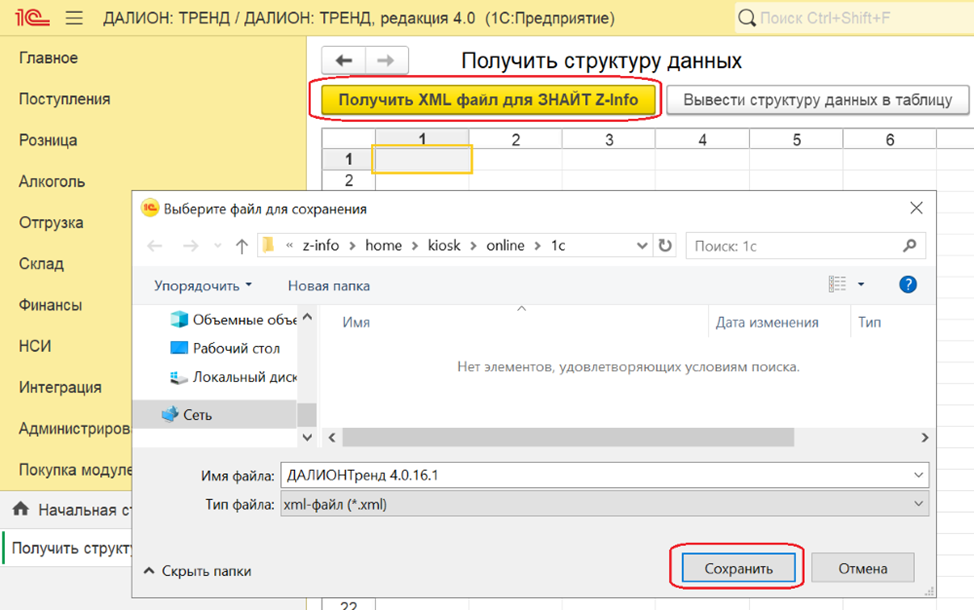Click the horizontal scrollbar in file list
The width and height of the screenshot is (974, 610).
(x=568, y=437)
